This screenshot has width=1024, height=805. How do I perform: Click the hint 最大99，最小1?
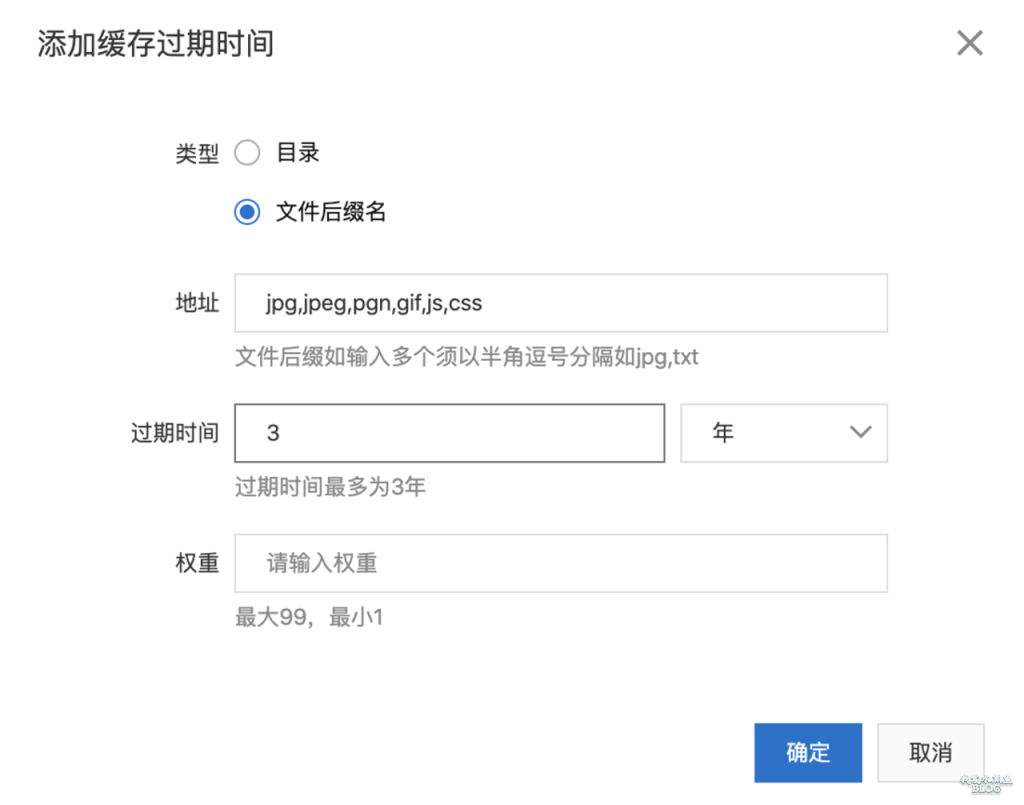pos(308,617)
